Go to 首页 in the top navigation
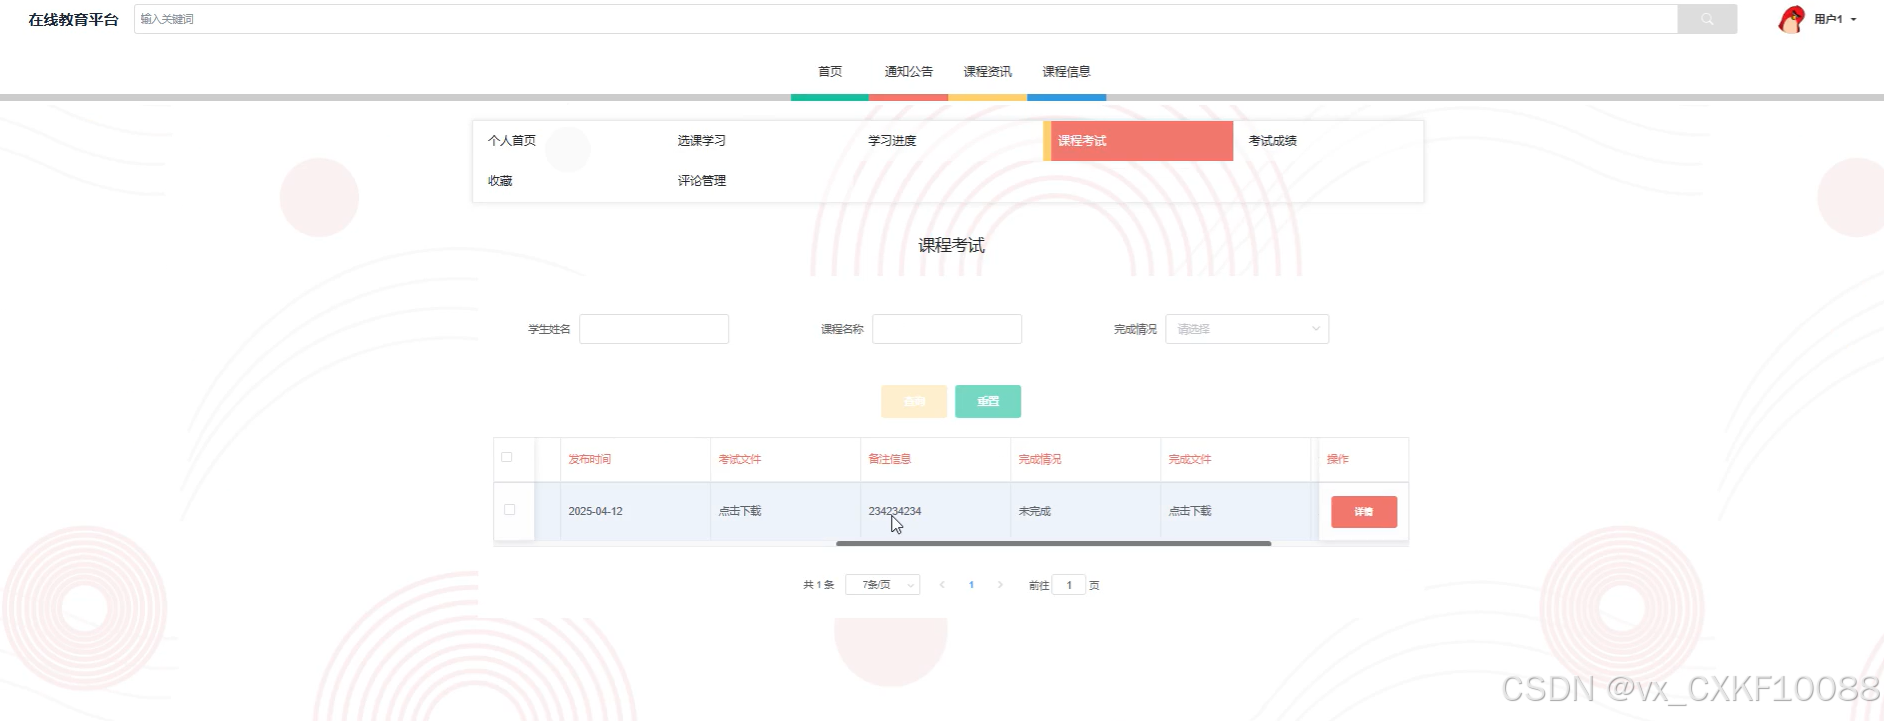The height and width of the screenshot is (721, 1884). pyautogui.click(x=830, y=72)
